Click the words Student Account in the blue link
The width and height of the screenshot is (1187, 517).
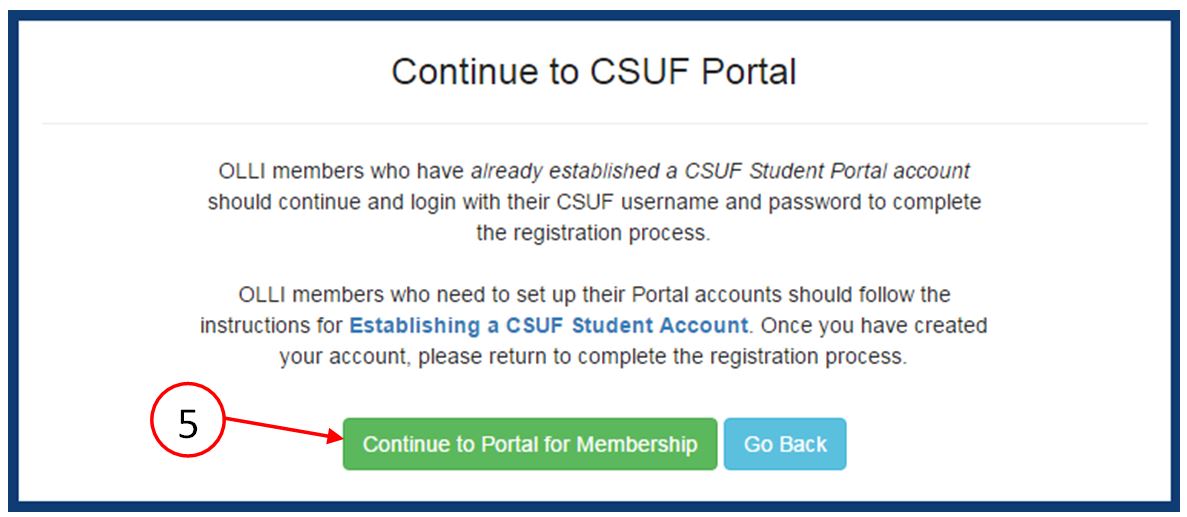660,325
